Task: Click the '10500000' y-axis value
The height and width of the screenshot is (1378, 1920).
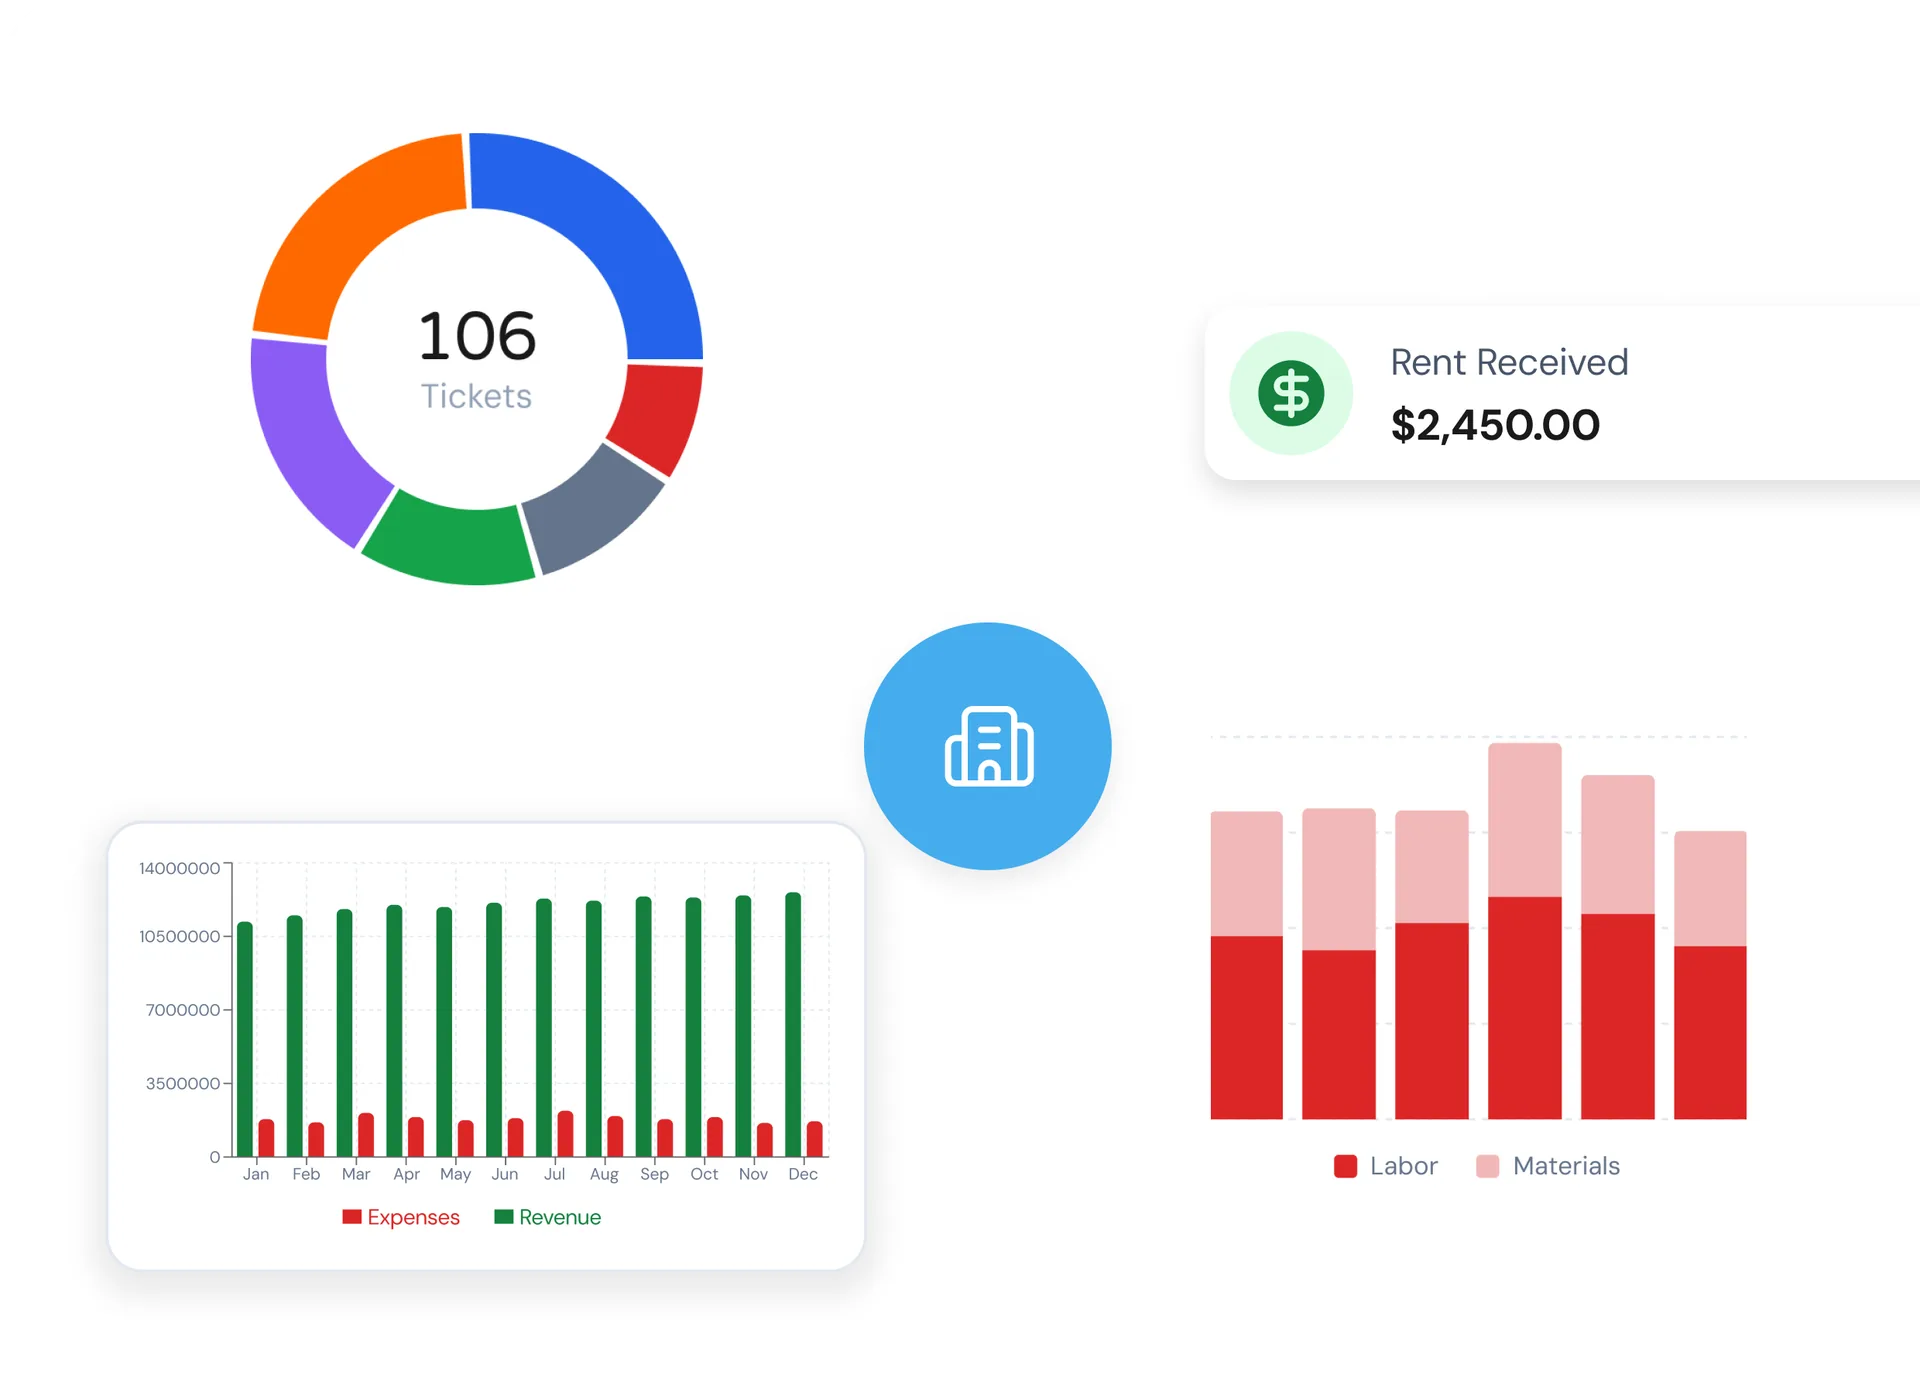Action: (179, 936)
